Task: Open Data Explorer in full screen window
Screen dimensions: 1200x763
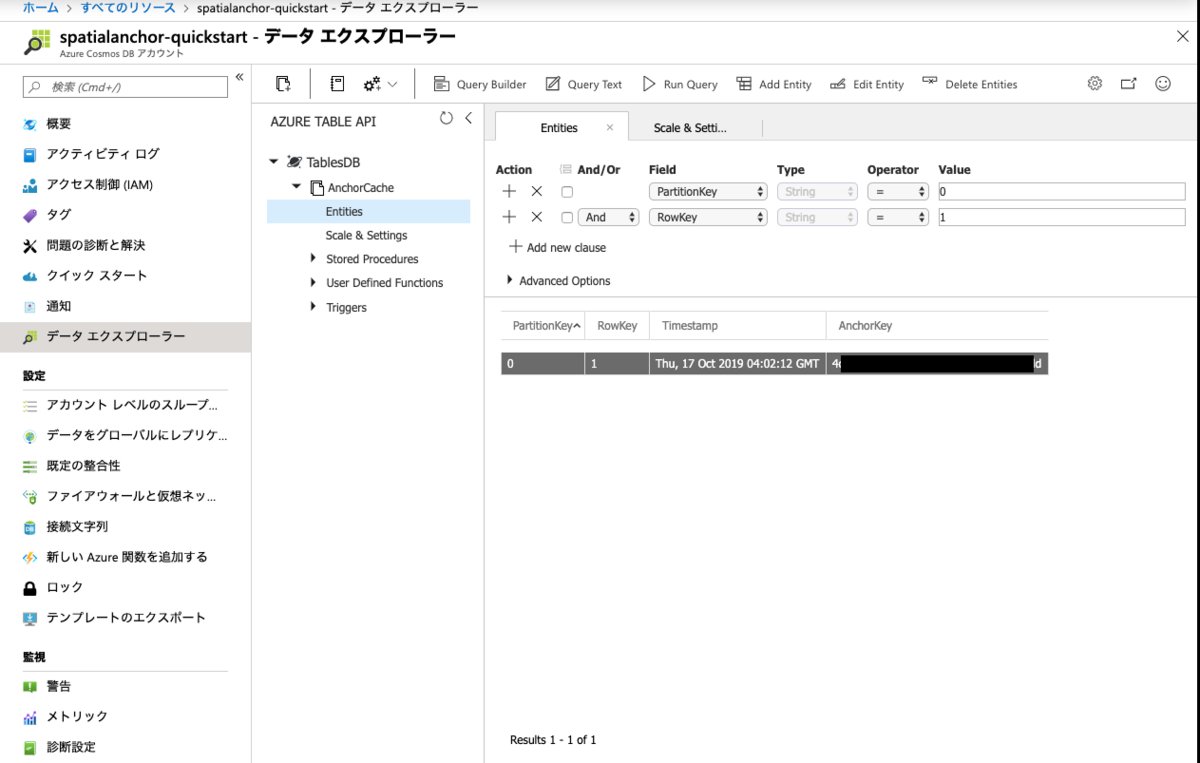Action: point(1128,84)
